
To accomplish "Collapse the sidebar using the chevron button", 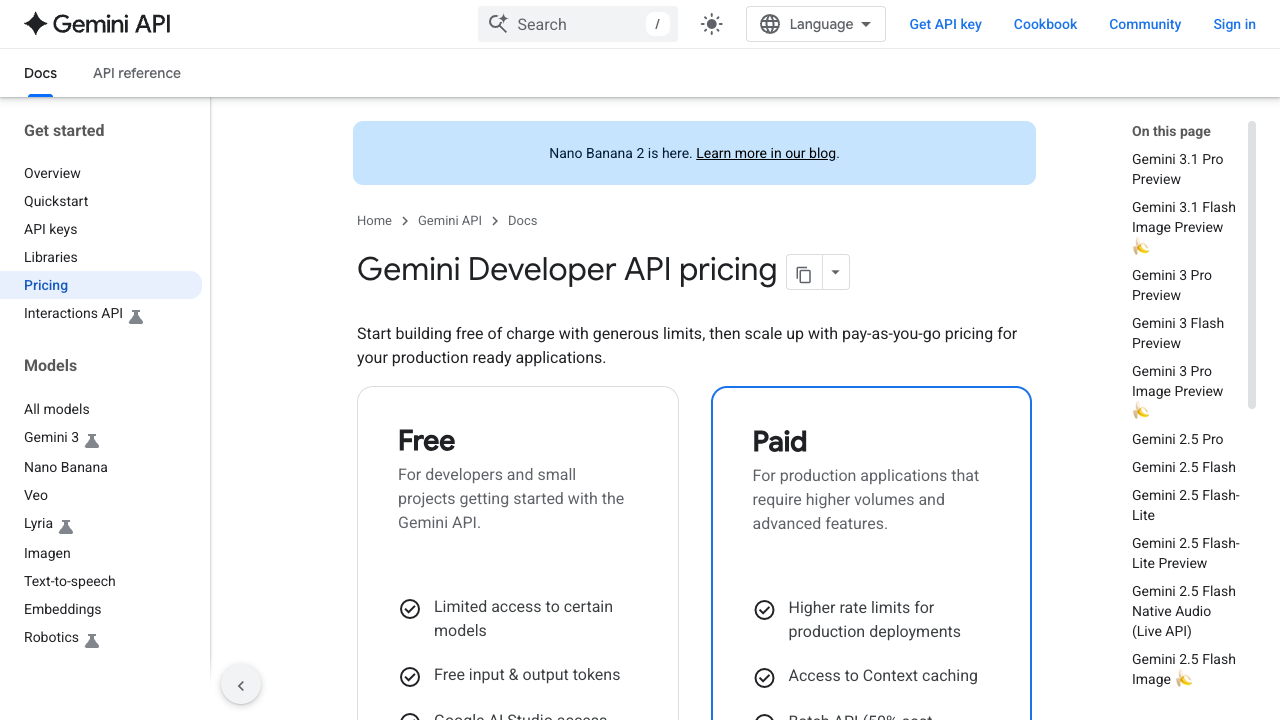I will pos(240,684).
